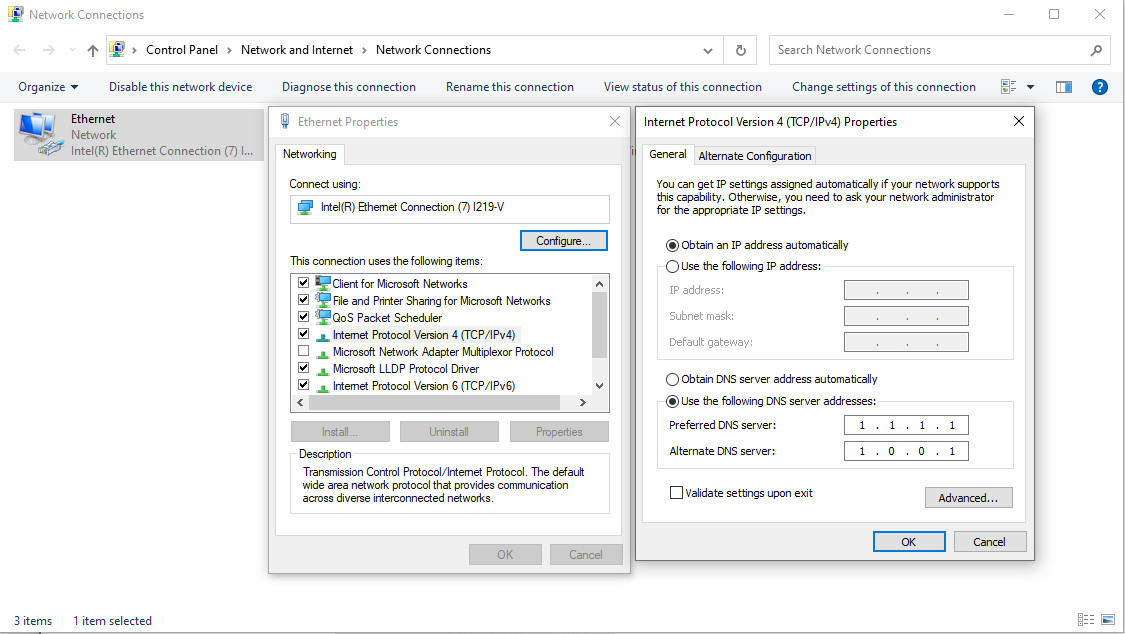1125x634 pixels.
Task: Click the Refresh address bar icon
Action: pos(740,50)
